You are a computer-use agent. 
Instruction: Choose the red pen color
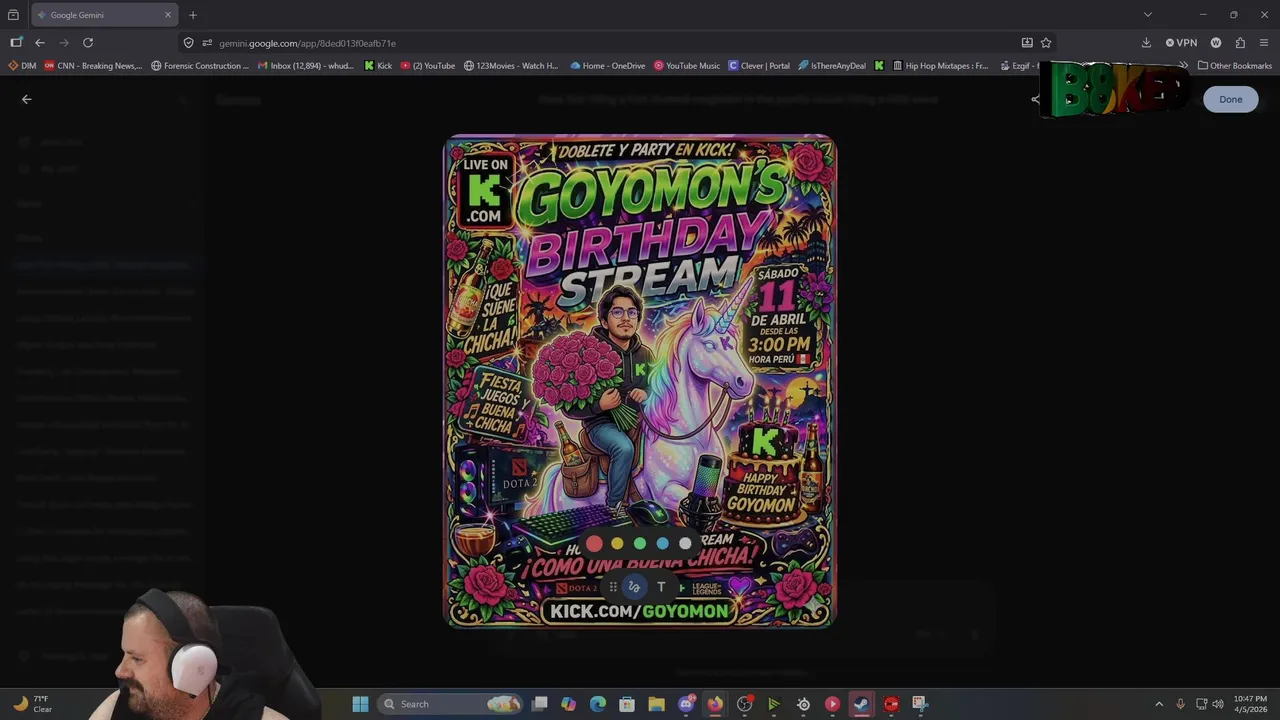click(x=594, y=543)
